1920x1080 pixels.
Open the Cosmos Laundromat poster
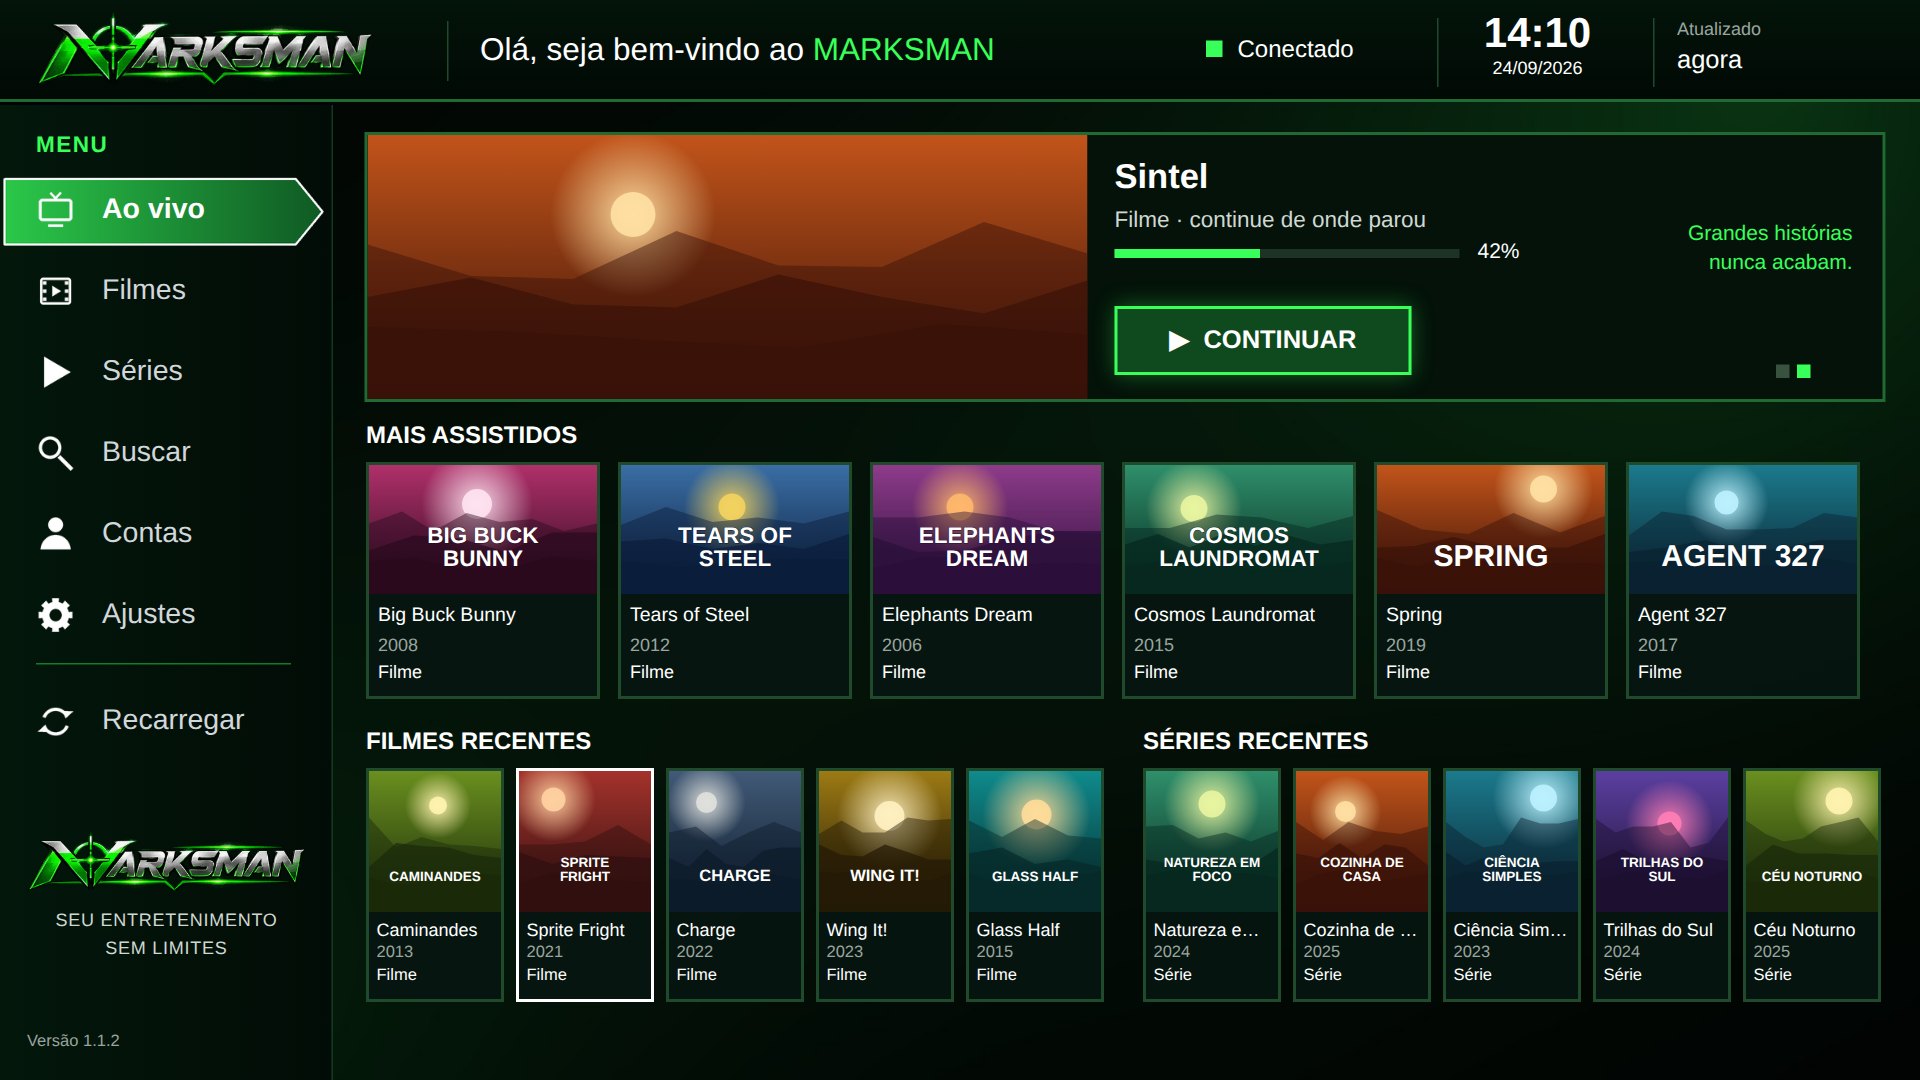click(1239, 529)
